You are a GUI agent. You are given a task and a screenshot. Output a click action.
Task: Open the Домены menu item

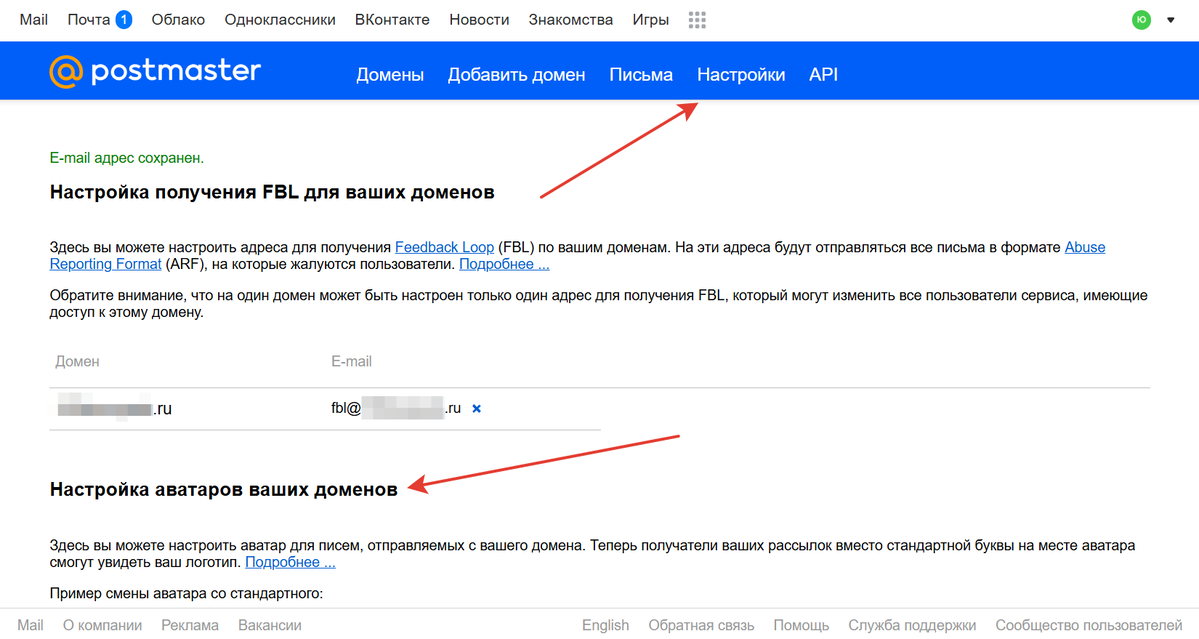(x=390, y=75)
